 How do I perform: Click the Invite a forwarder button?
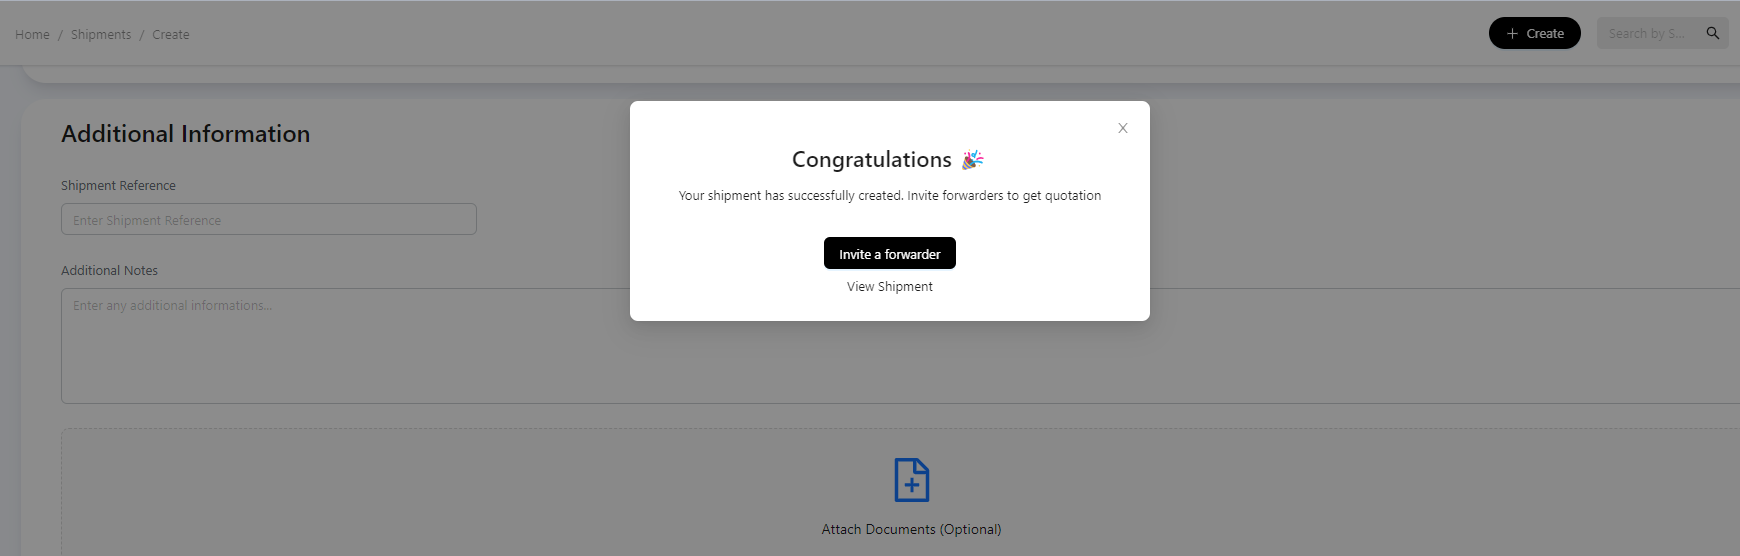[x=889, y=254]
